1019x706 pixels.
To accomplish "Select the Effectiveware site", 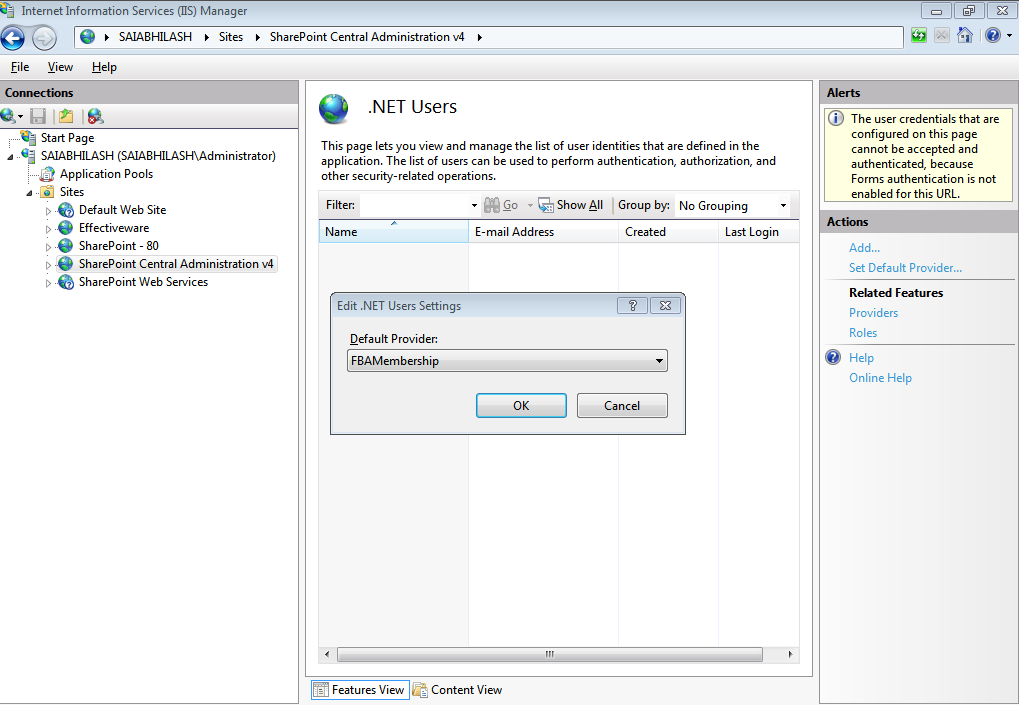I will [114, 228].
